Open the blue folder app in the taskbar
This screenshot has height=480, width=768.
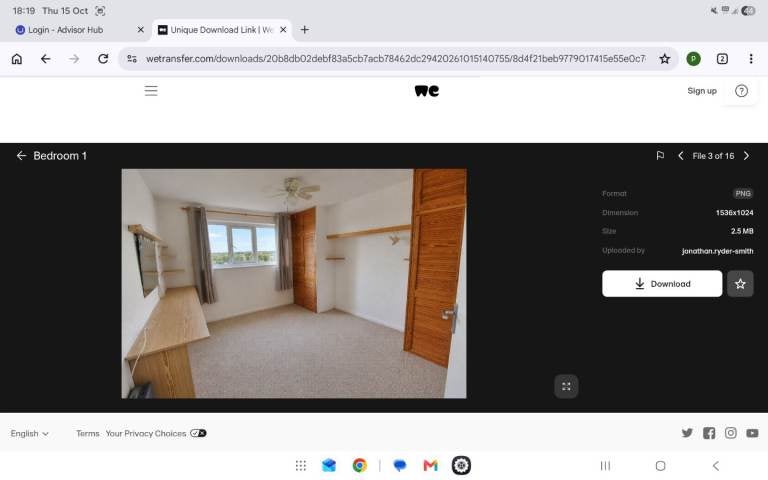(329, 465)
